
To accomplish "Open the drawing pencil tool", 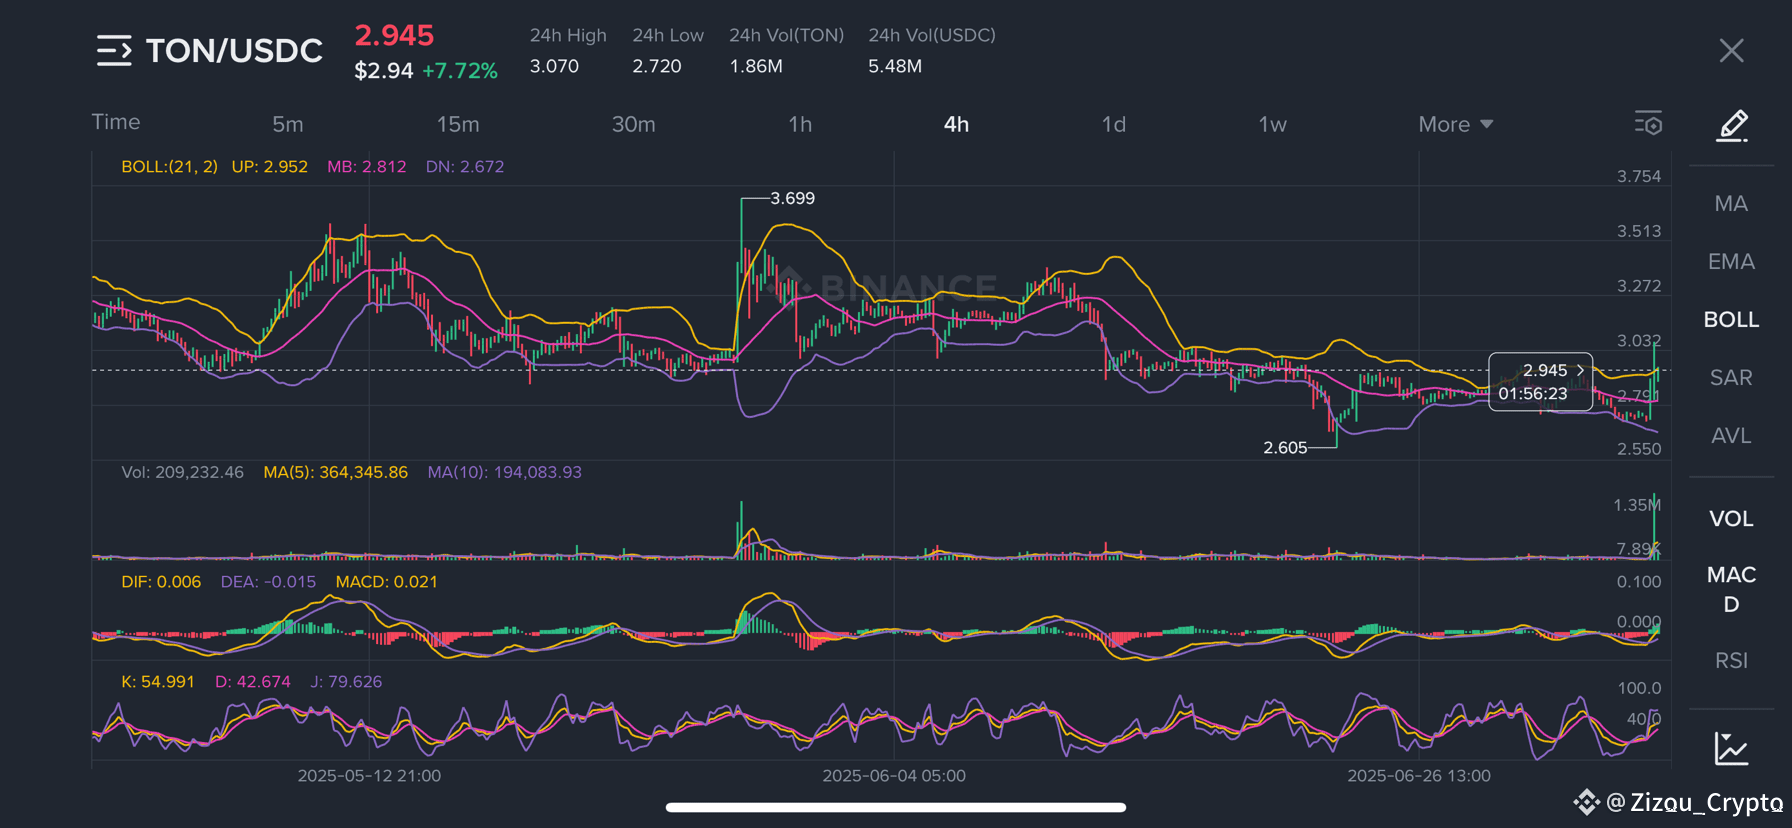I will pos(1732,126).
